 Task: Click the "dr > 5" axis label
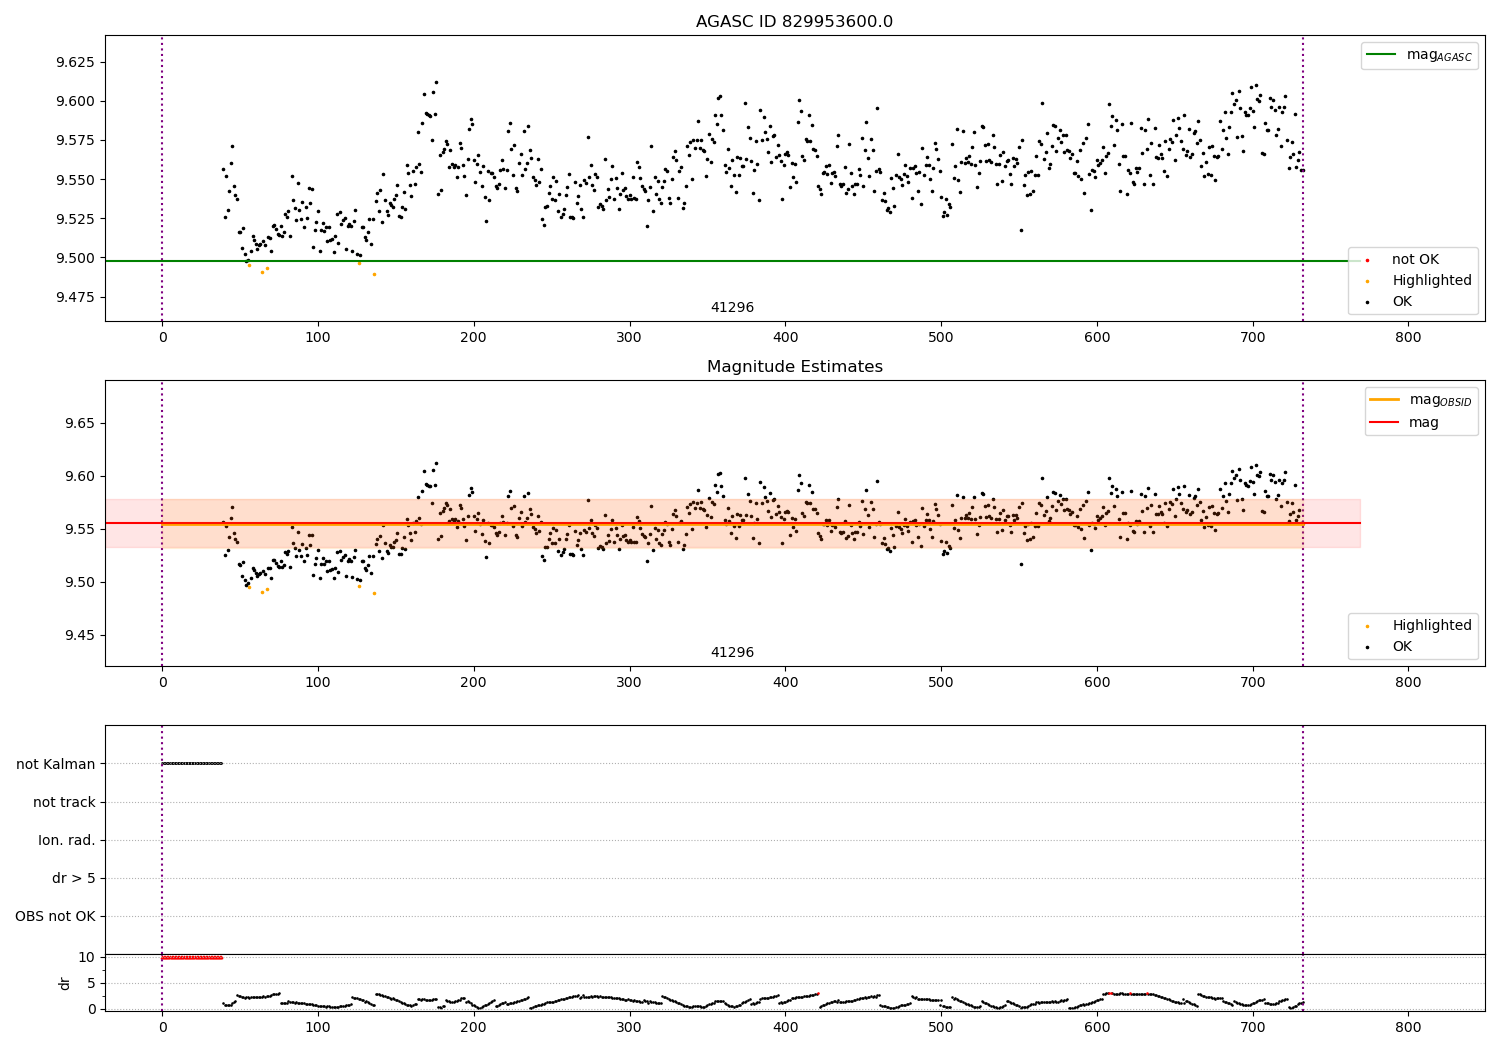(x=74, y=879)
